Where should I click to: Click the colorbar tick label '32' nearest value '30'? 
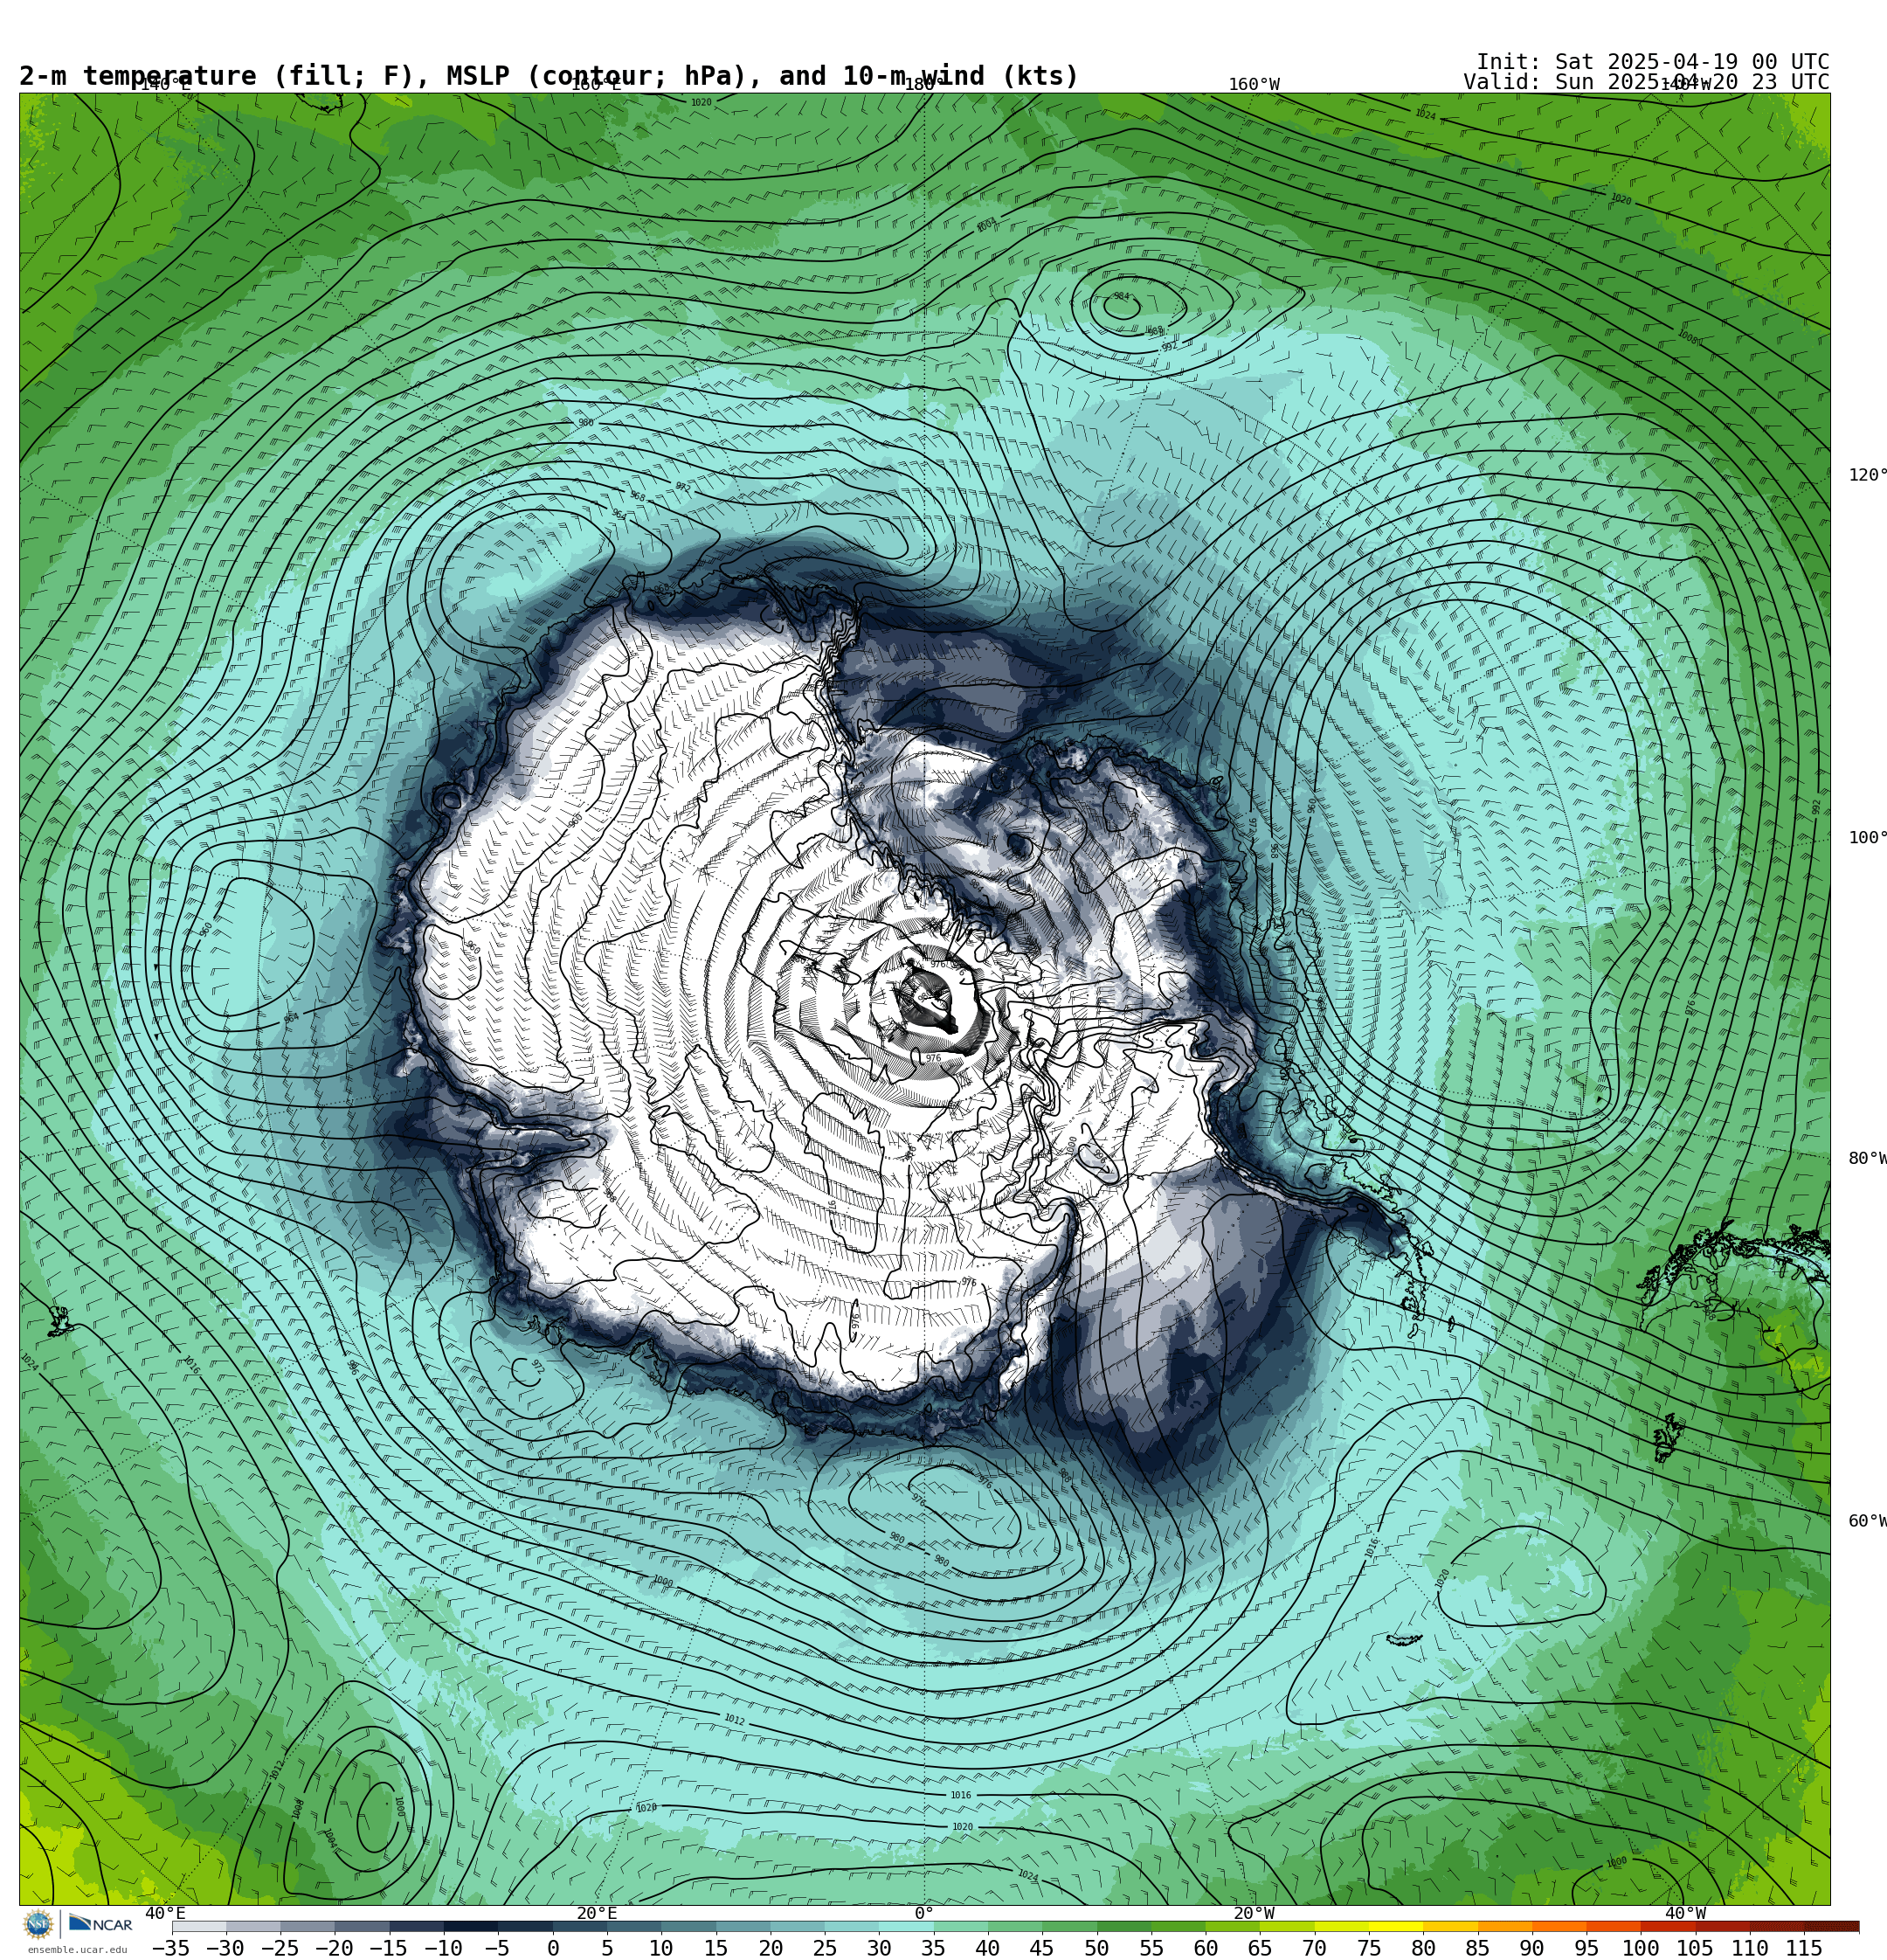click(x=879, y=1948)
